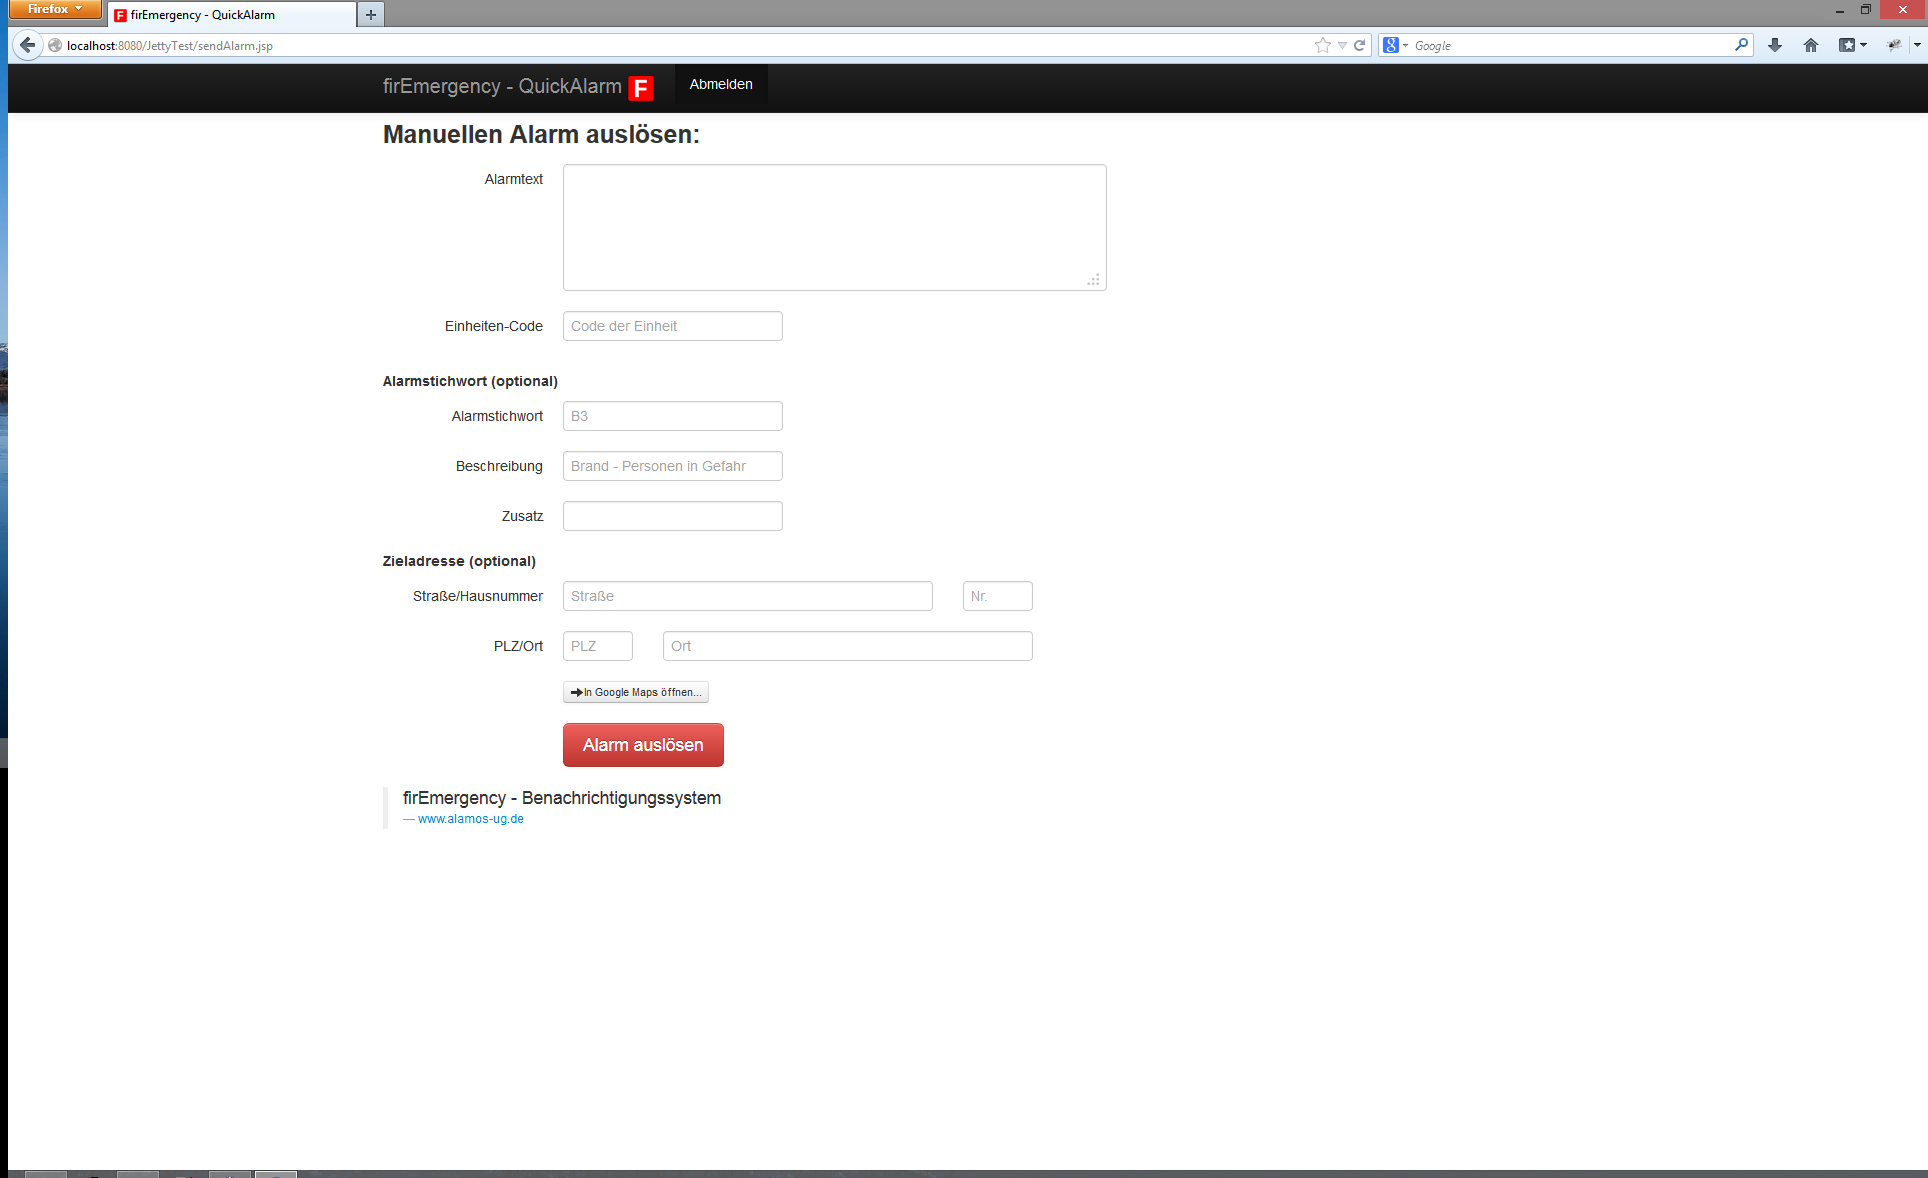
Task: Open the Firefox application menu
Action: pos(55,9)
